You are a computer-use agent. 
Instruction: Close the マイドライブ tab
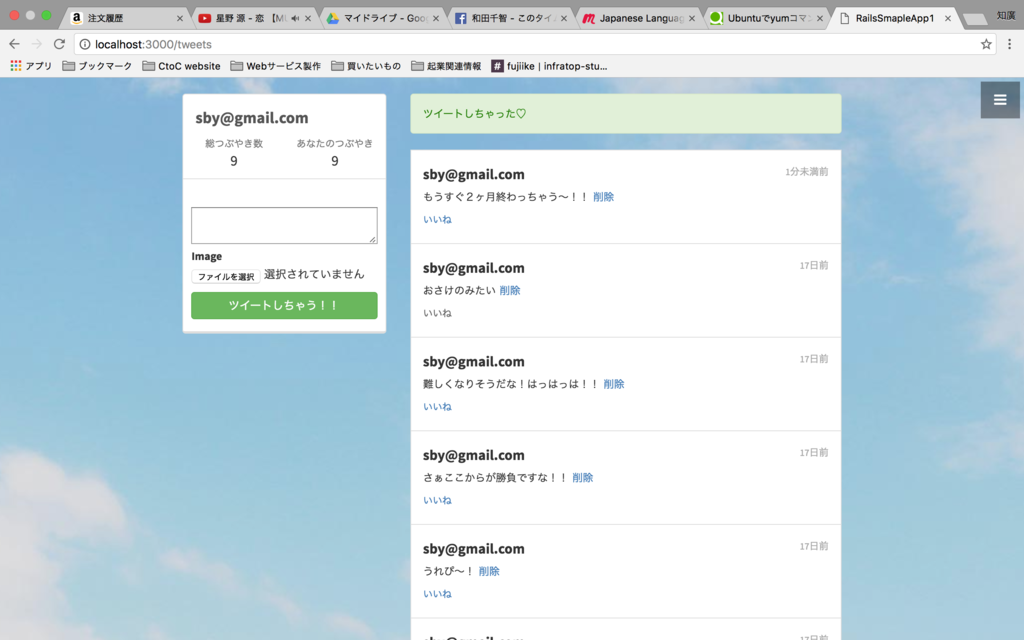coord(436,18)
